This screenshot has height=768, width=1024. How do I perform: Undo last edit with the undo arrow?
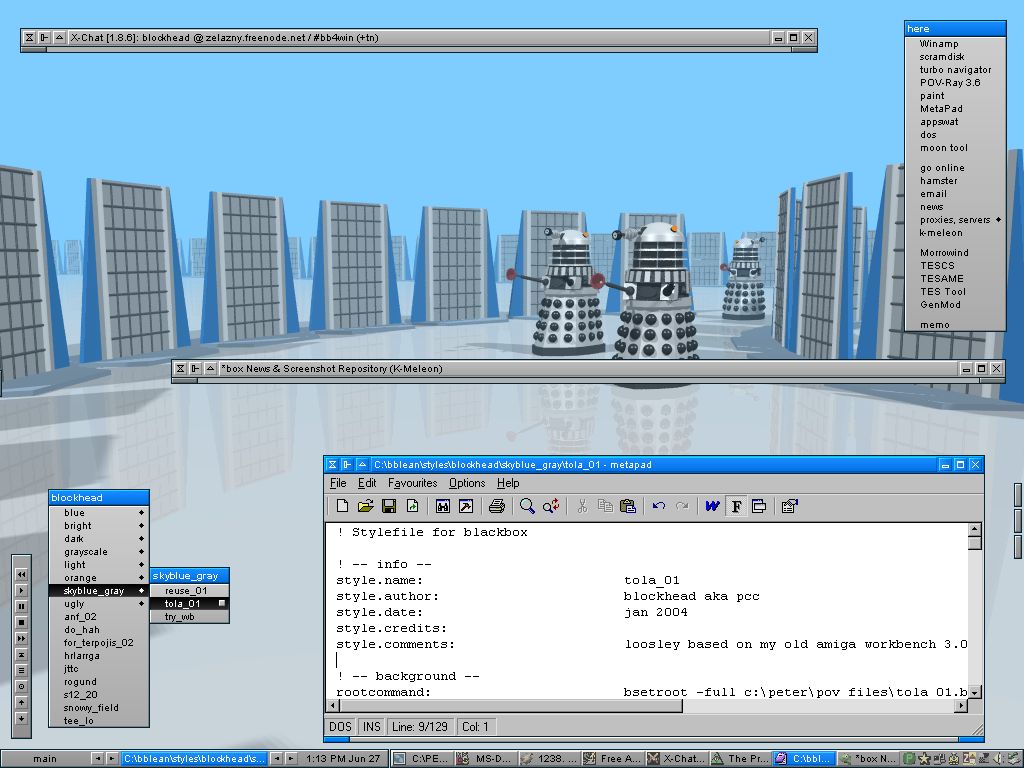[x=658, y=506]
